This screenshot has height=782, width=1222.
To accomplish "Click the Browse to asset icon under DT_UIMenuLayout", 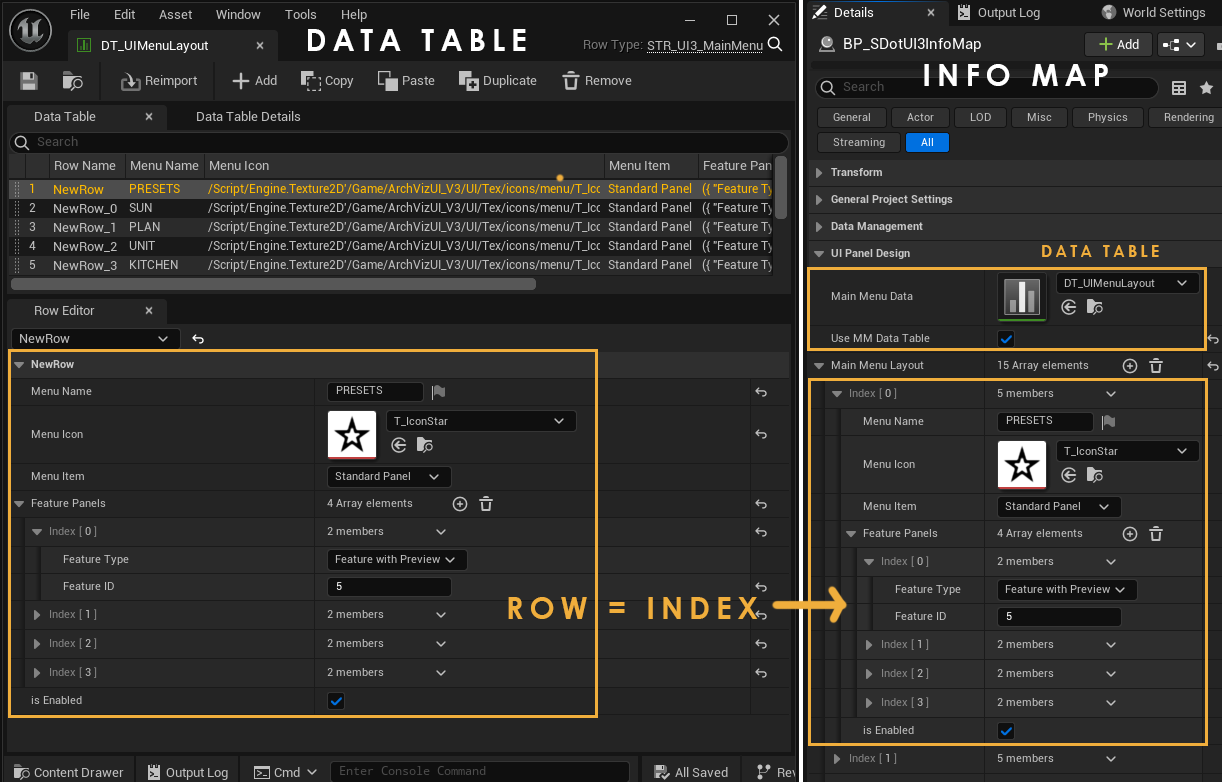I will point(1094,308).
